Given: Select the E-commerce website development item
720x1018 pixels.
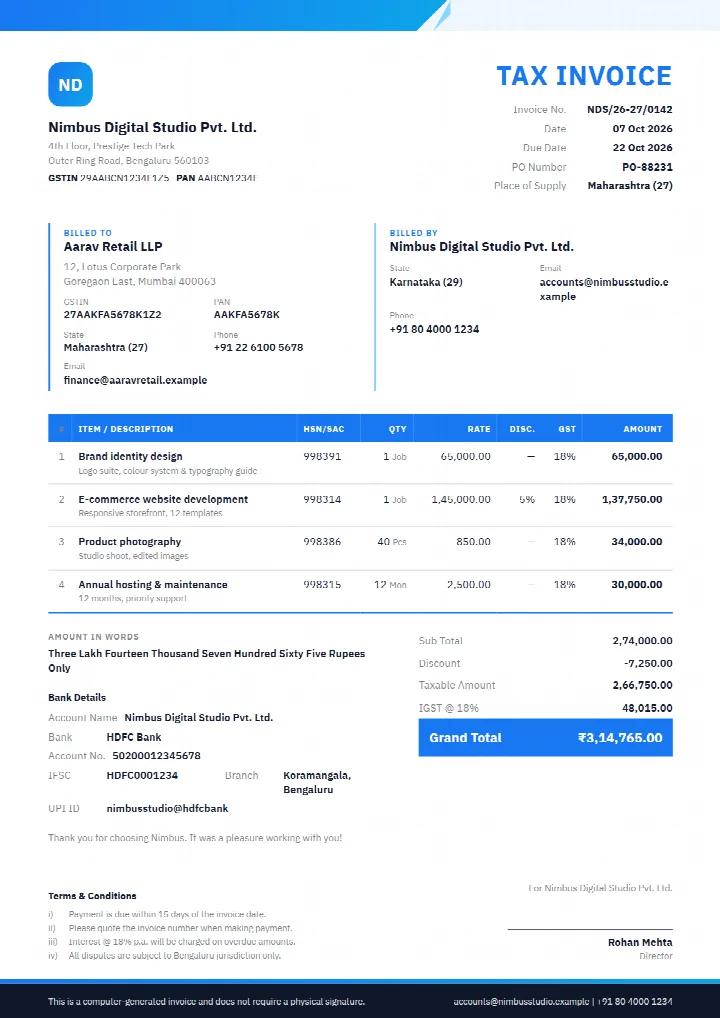Looking at the screenshot, I should (163, 499).
